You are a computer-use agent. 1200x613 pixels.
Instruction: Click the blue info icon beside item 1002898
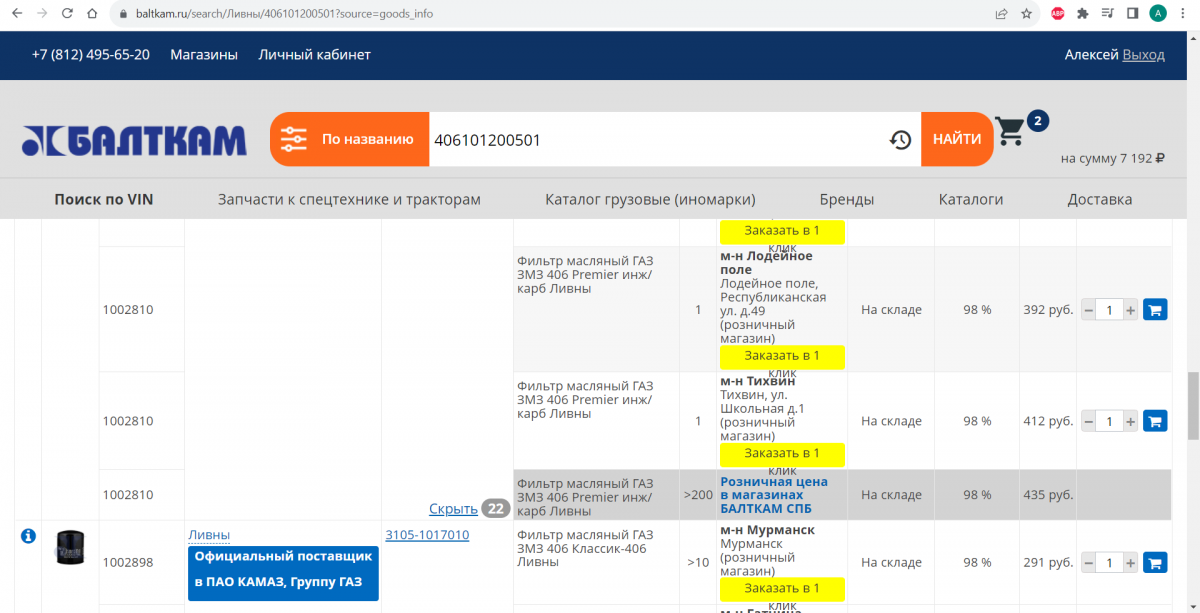(x=28, y=537)
